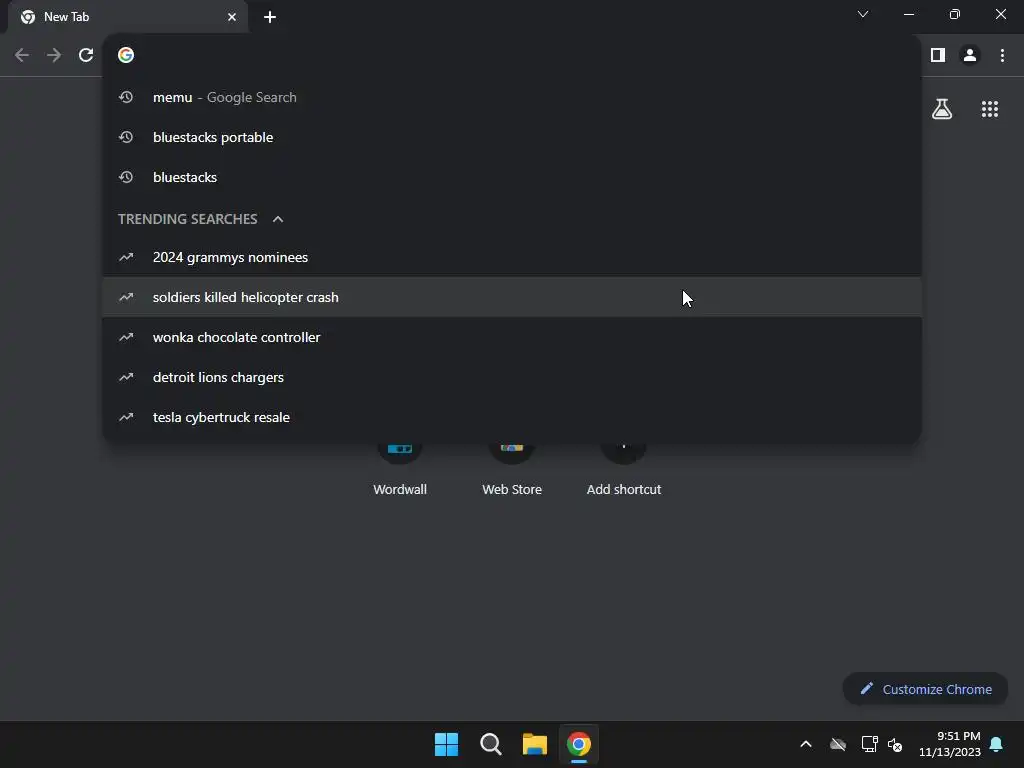
Task: Select 'detroit lions chargers' suggestion
Action: pos(512,377)
